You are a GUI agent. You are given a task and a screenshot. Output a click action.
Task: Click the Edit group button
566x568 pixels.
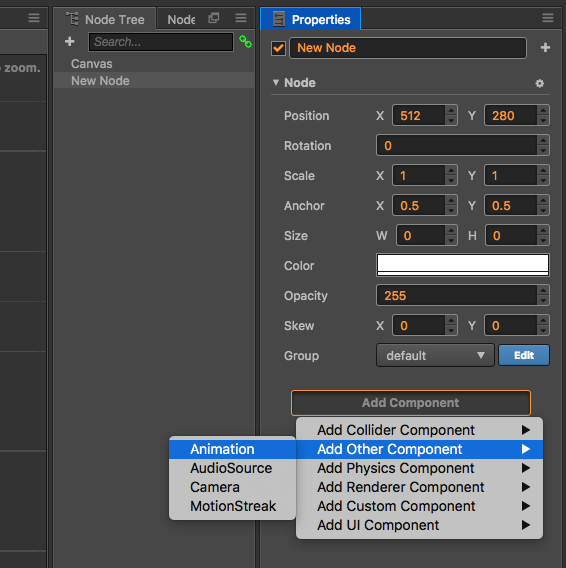[524, 355]
